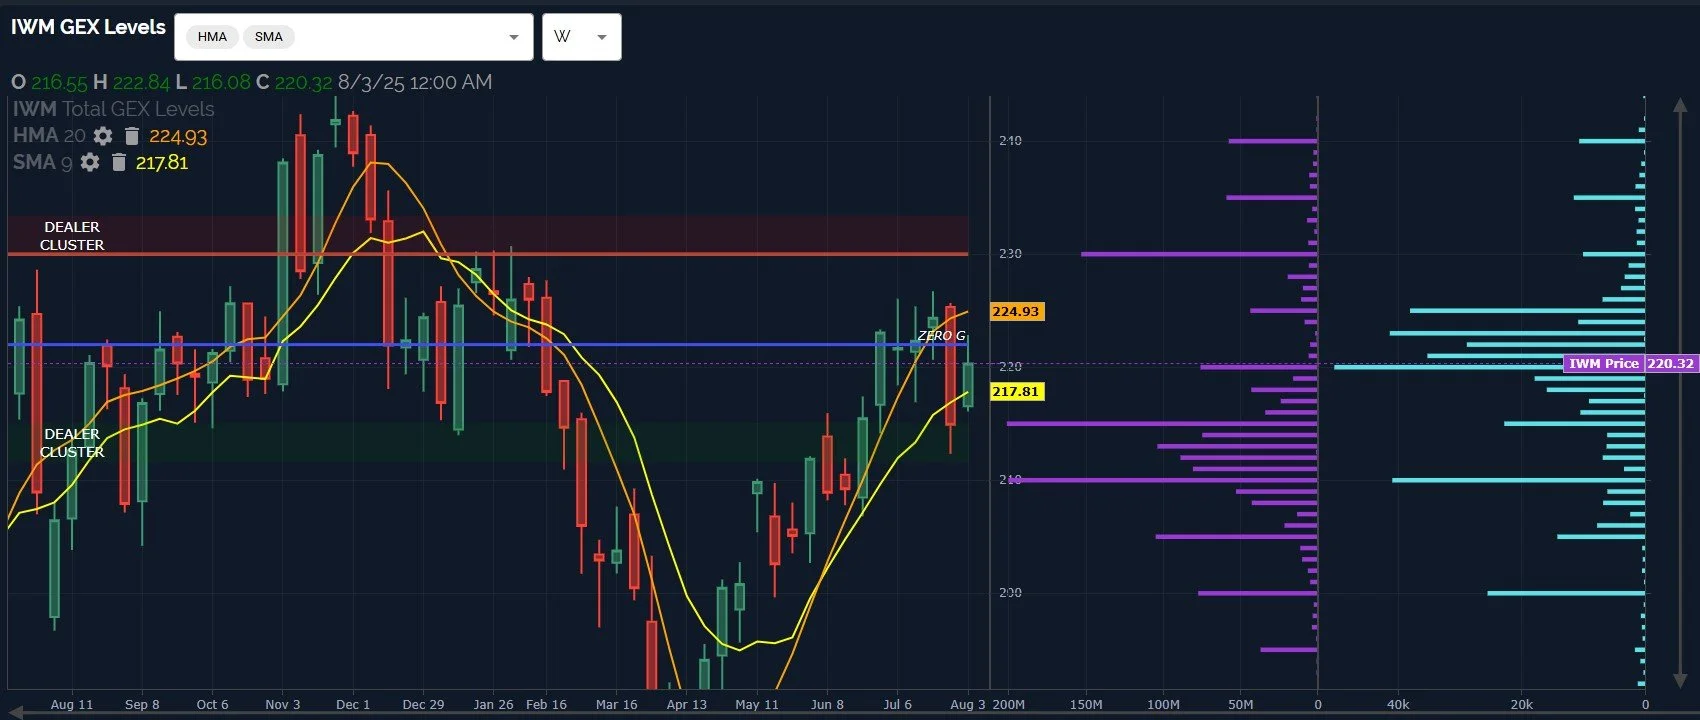Screen dimensions: 1700x720
Task: Click the left arrow of the horizontal scrollbar
Action: pos(15,712)
